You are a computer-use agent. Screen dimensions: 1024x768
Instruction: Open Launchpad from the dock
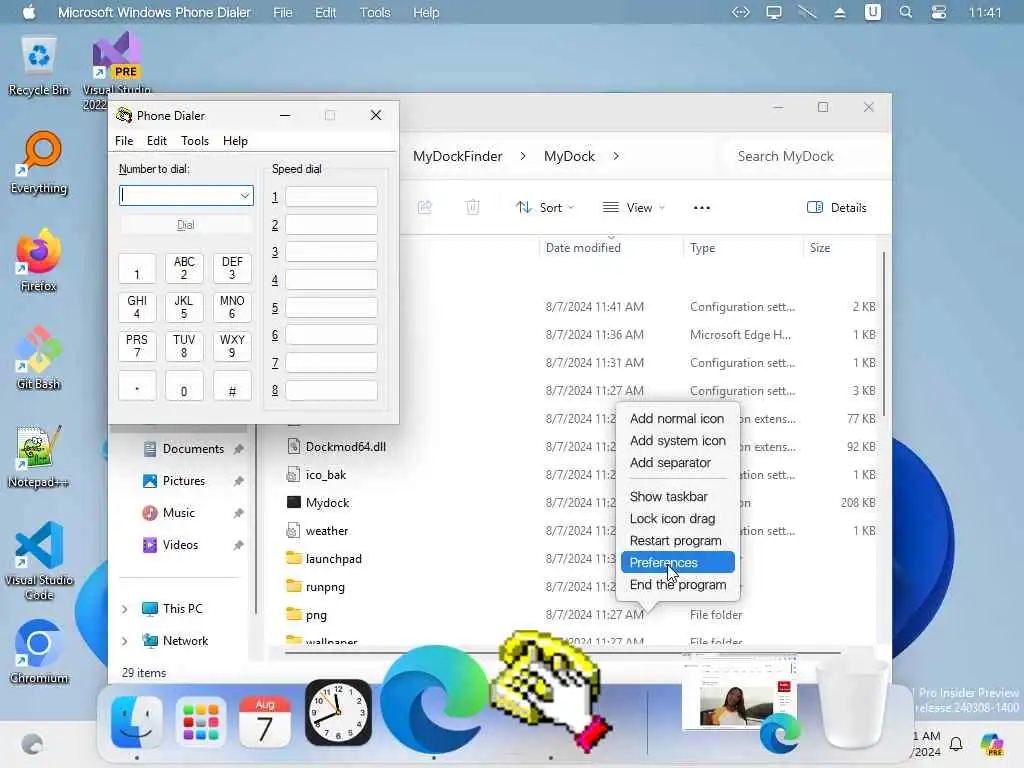[x=200, y=722]
